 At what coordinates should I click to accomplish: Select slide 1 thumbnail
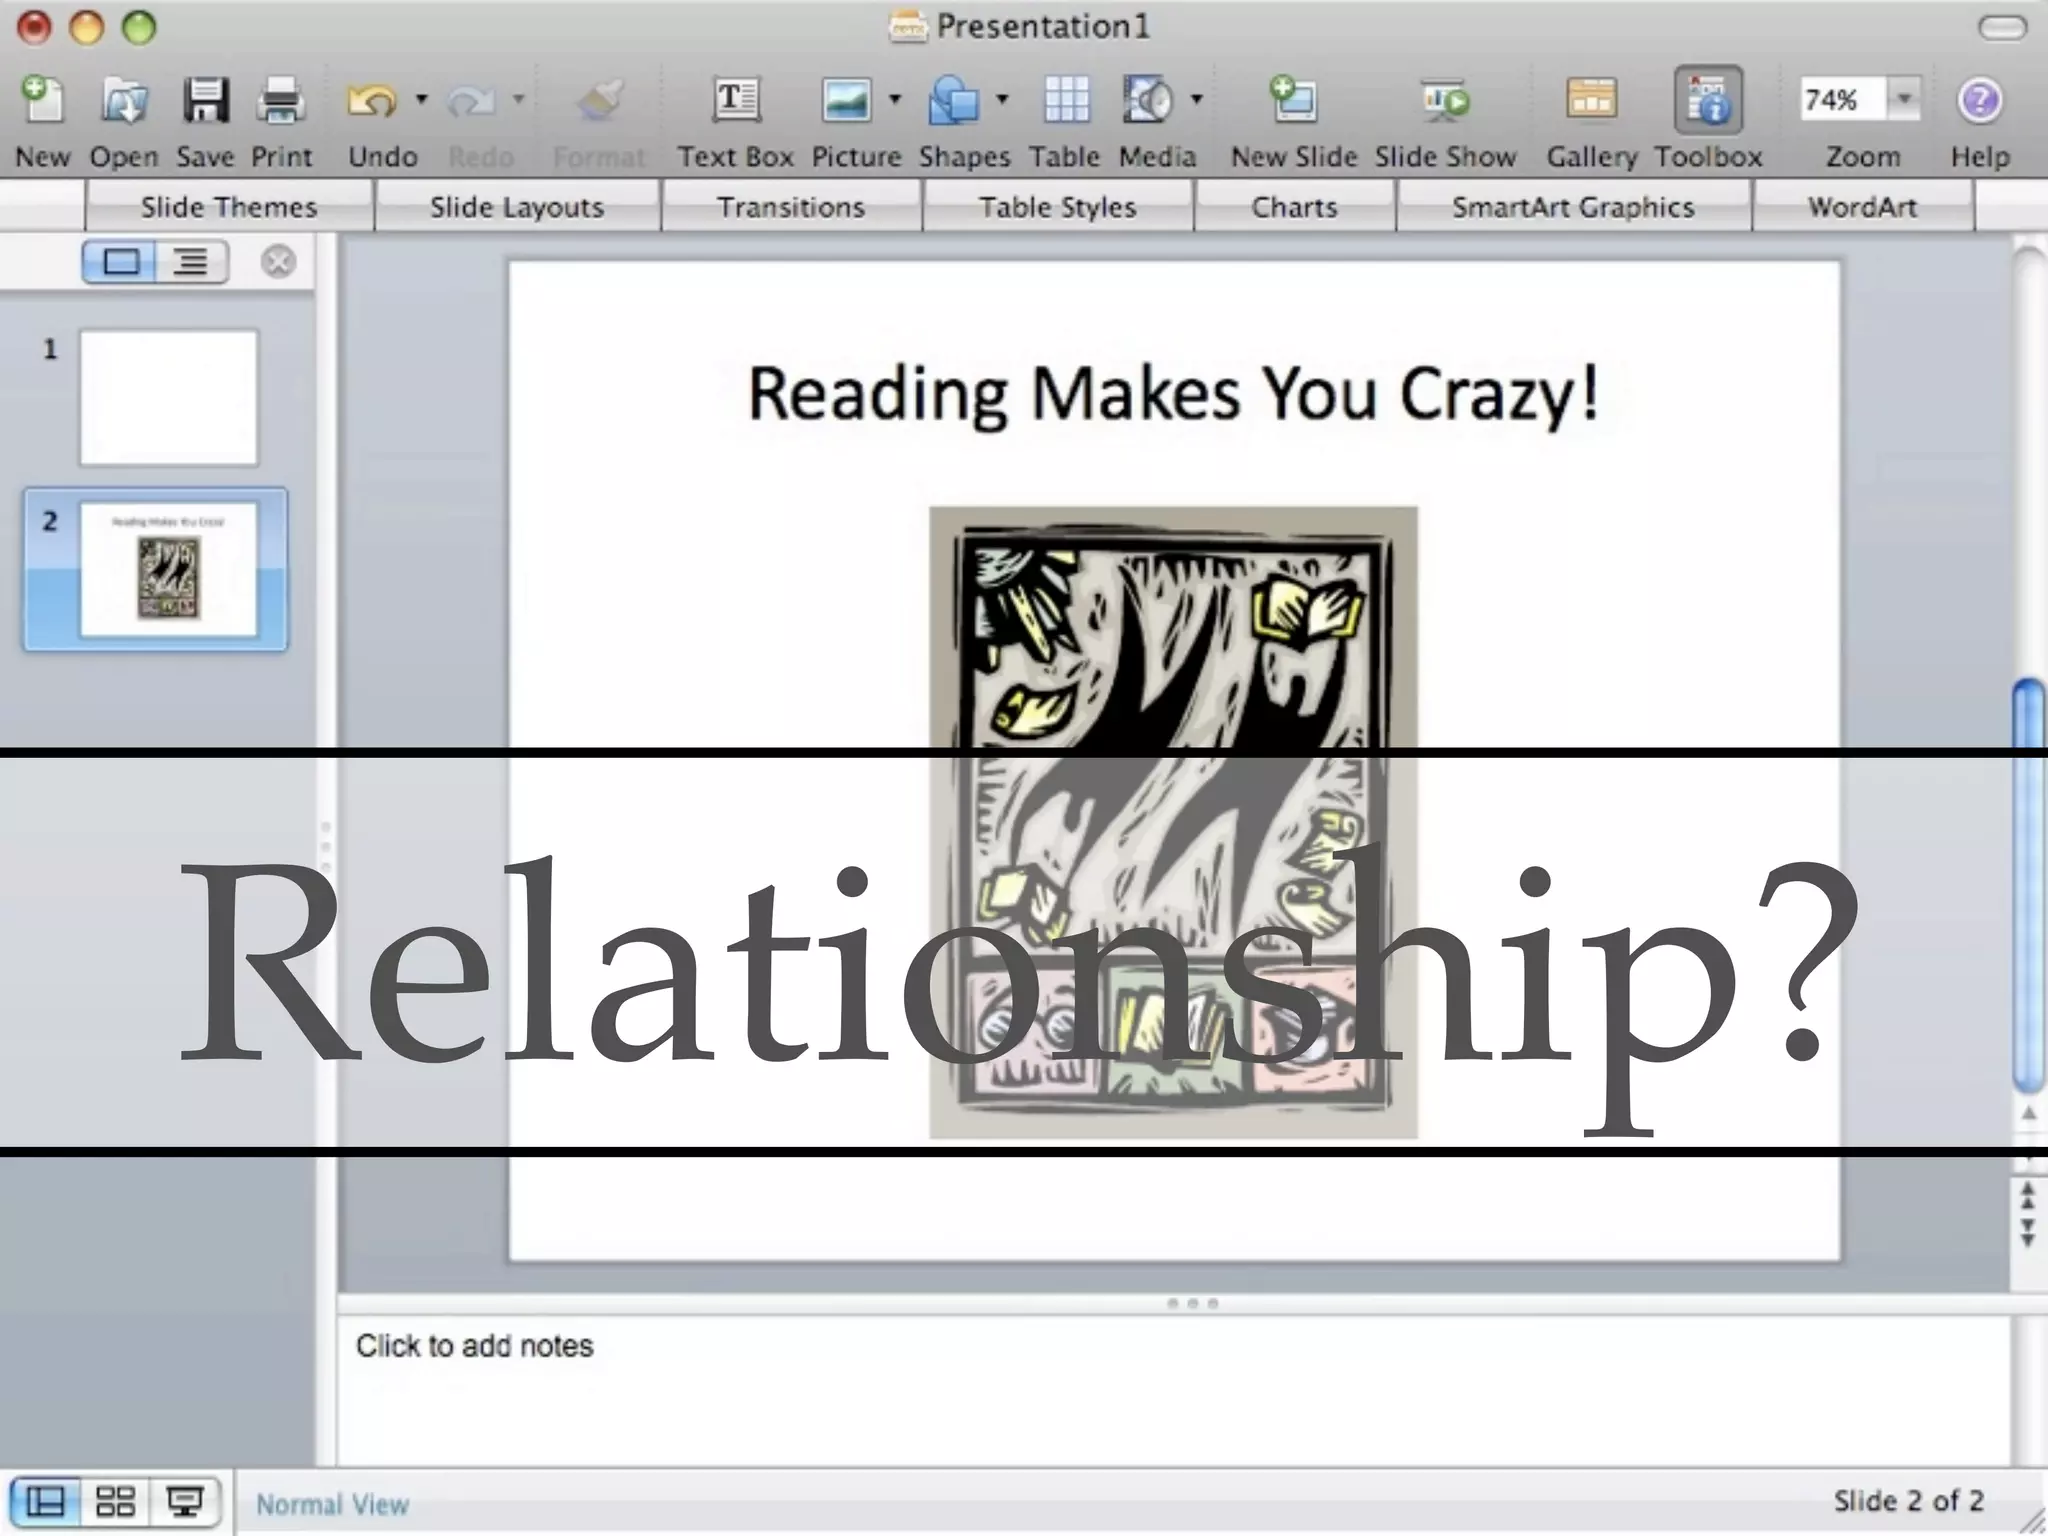coord(168,398)
